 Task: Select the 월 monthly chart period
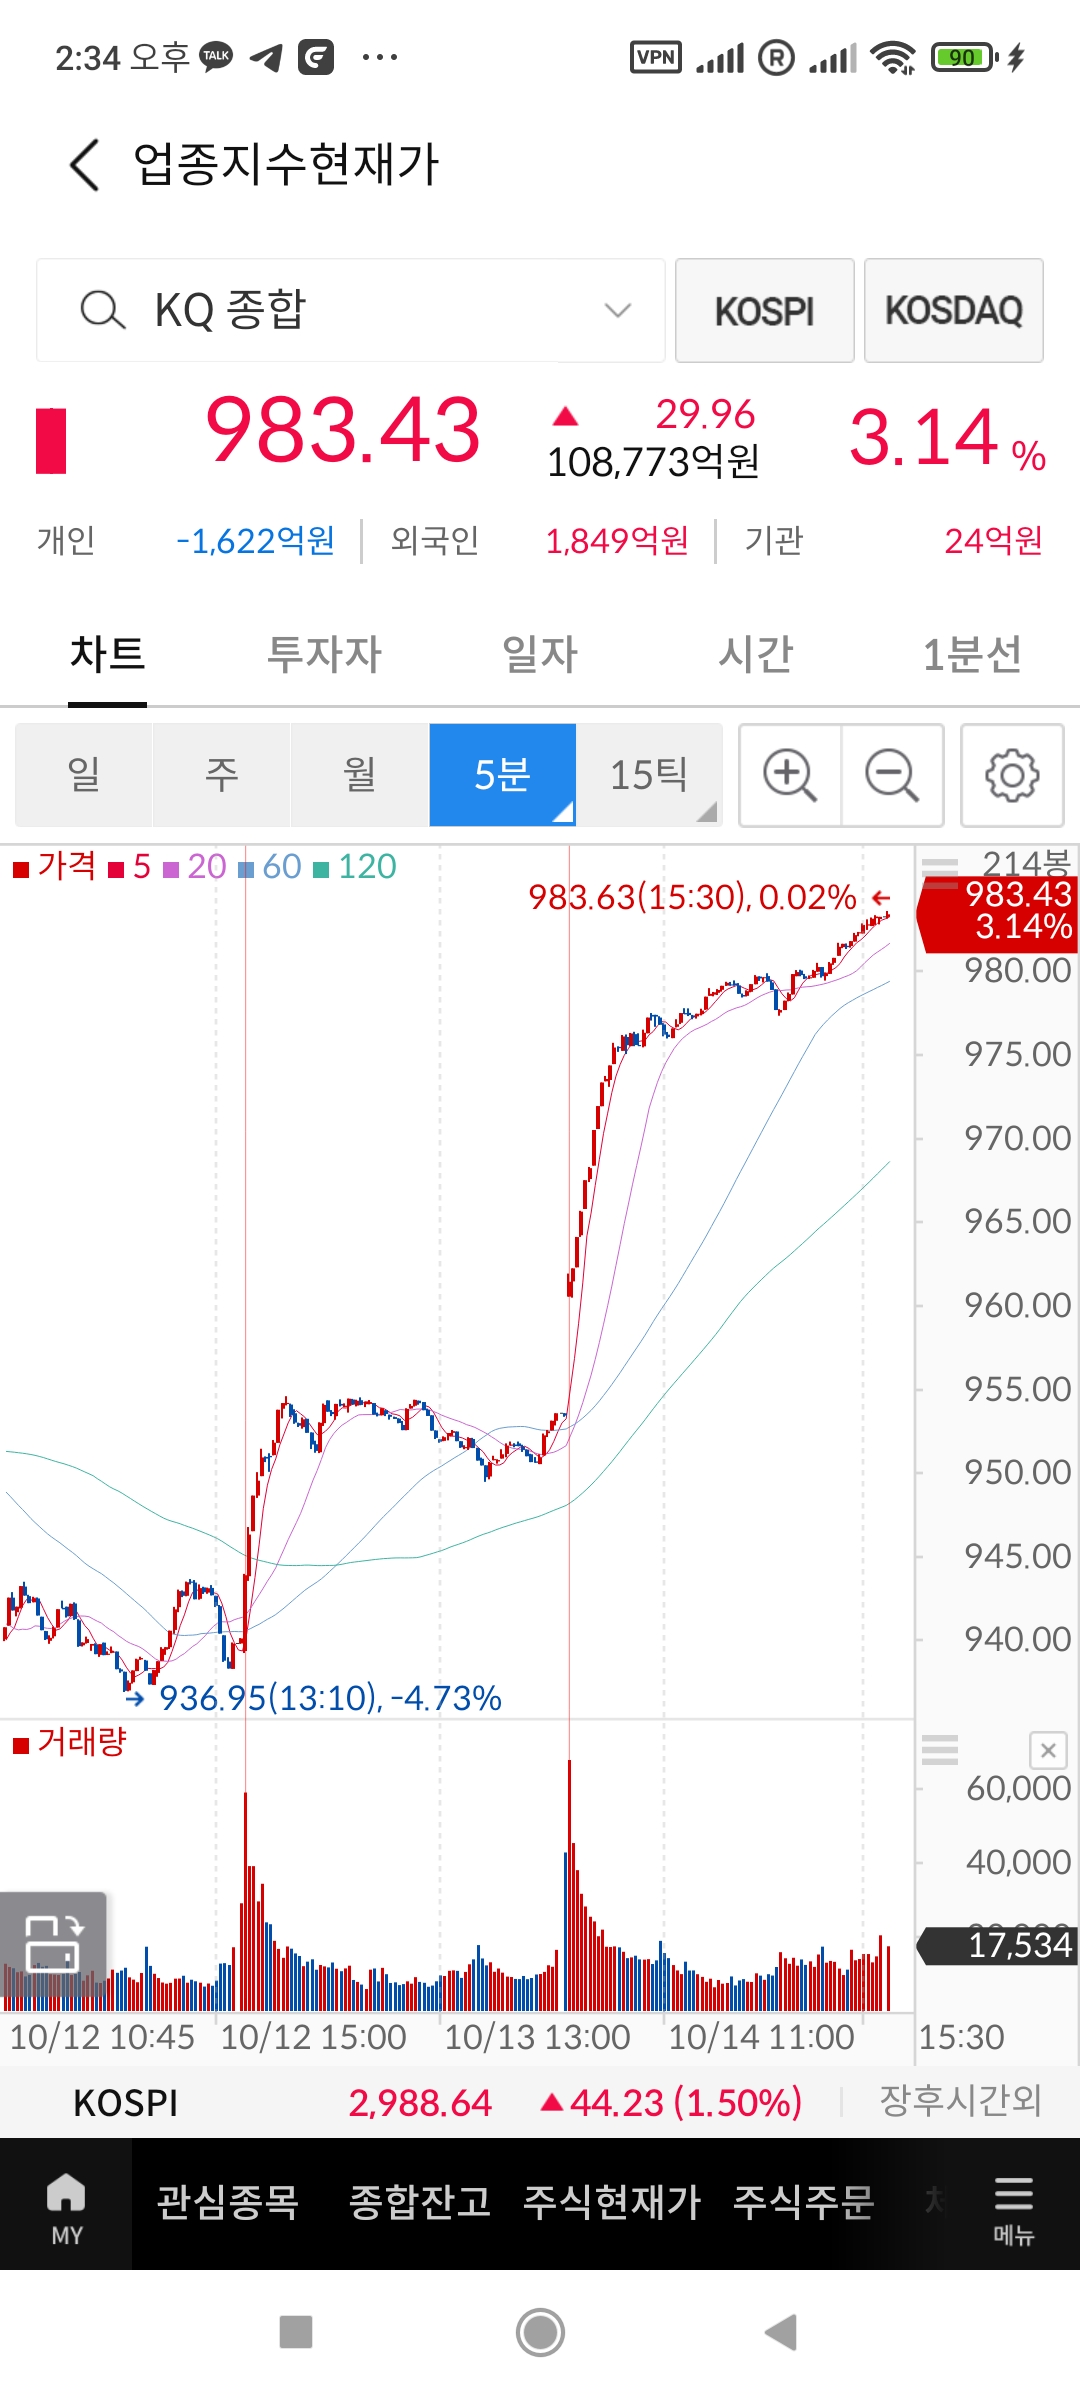coord(359,775)
